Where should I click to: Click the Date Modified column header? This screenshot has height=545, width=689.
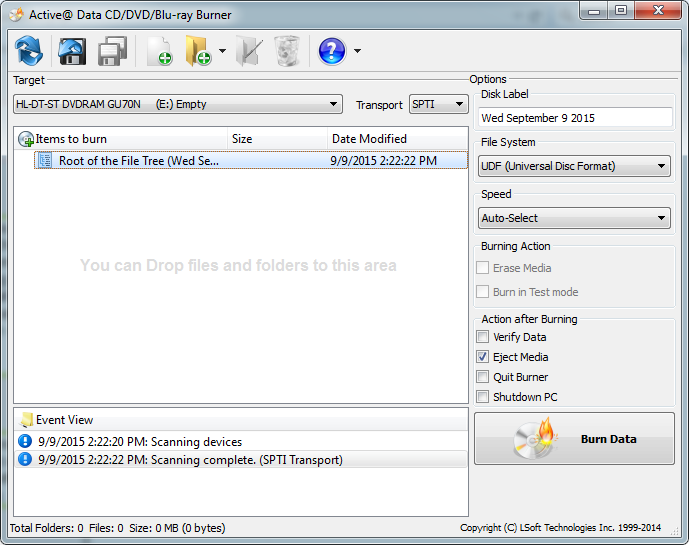pos(397,139)
